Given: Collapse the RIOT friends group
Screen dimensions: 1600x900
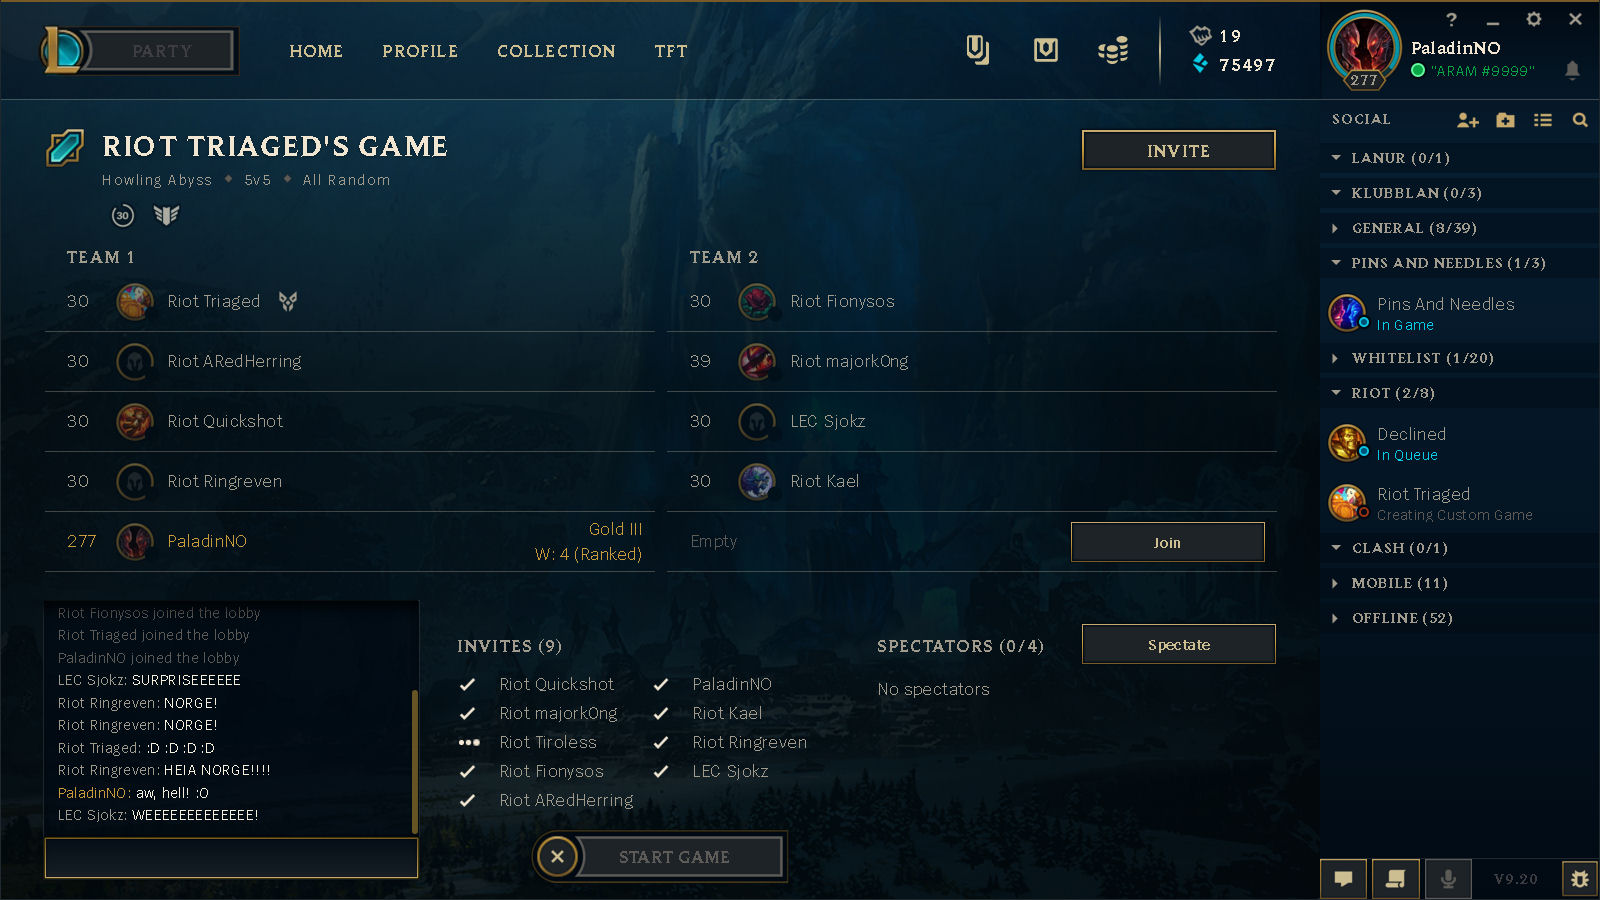Looking at the screenshot, I should coord(1460,393).
